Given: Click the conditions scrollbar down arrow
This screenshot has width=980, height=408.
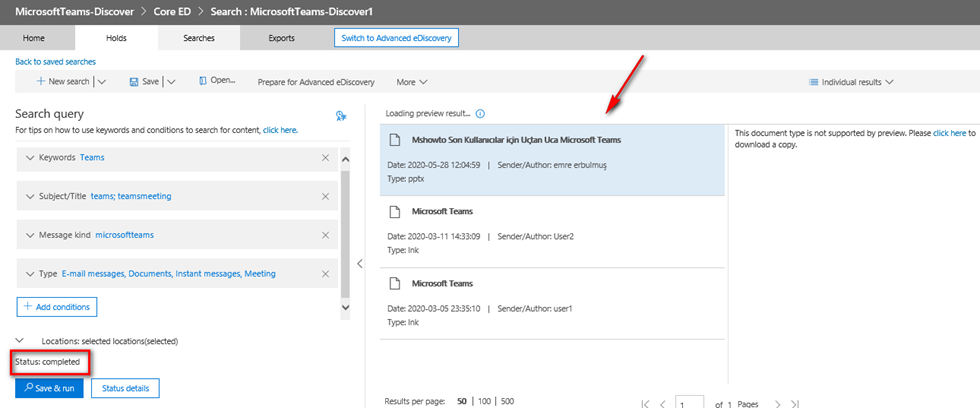Looking at the screenshot, I should pyautogui.click(x=346, y=307).
